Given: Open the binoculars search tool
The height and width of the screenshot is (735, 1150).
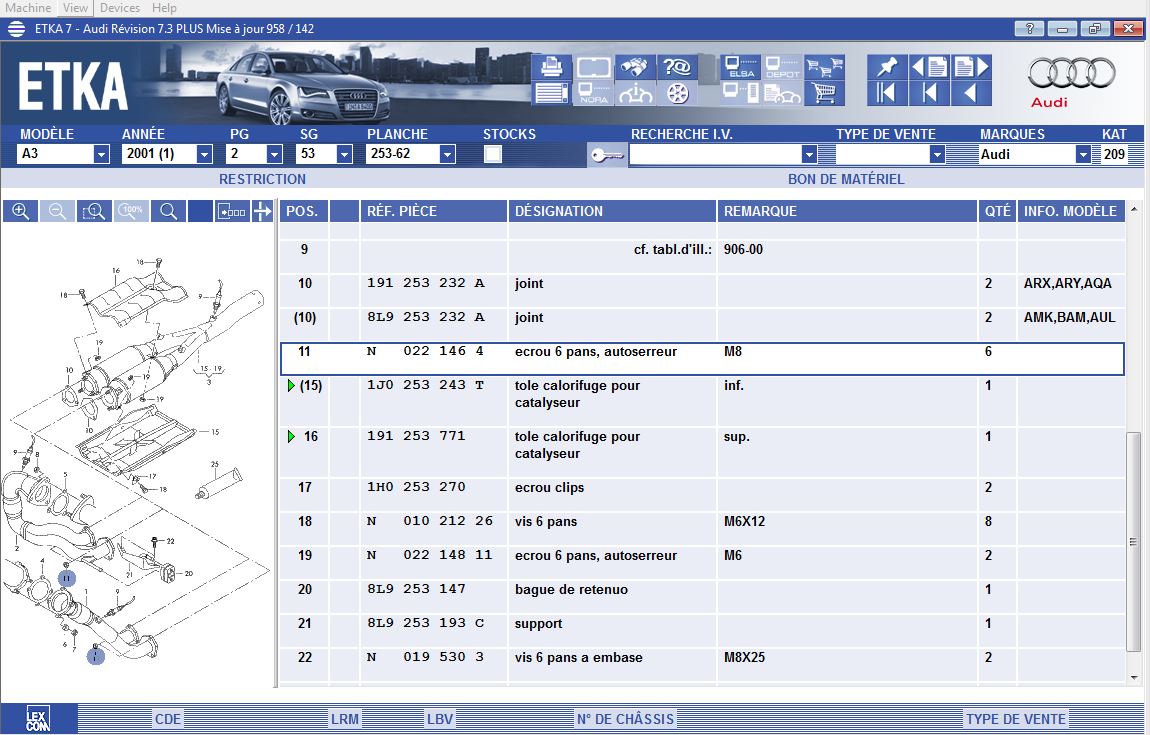Looking at the screenshot, I should pyautogui.click(x=633, y=68).
